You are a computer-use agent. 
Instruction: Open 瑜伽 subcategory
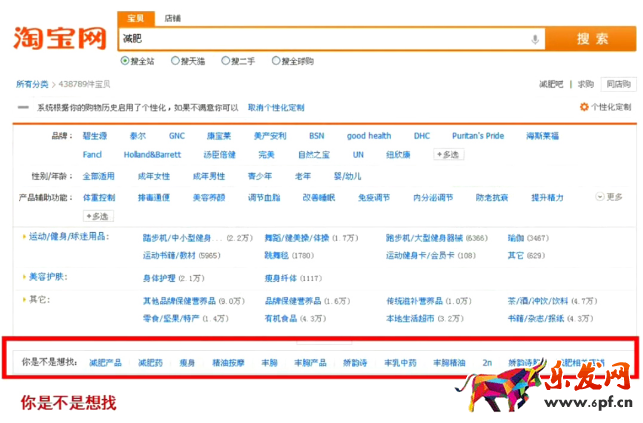516,238
